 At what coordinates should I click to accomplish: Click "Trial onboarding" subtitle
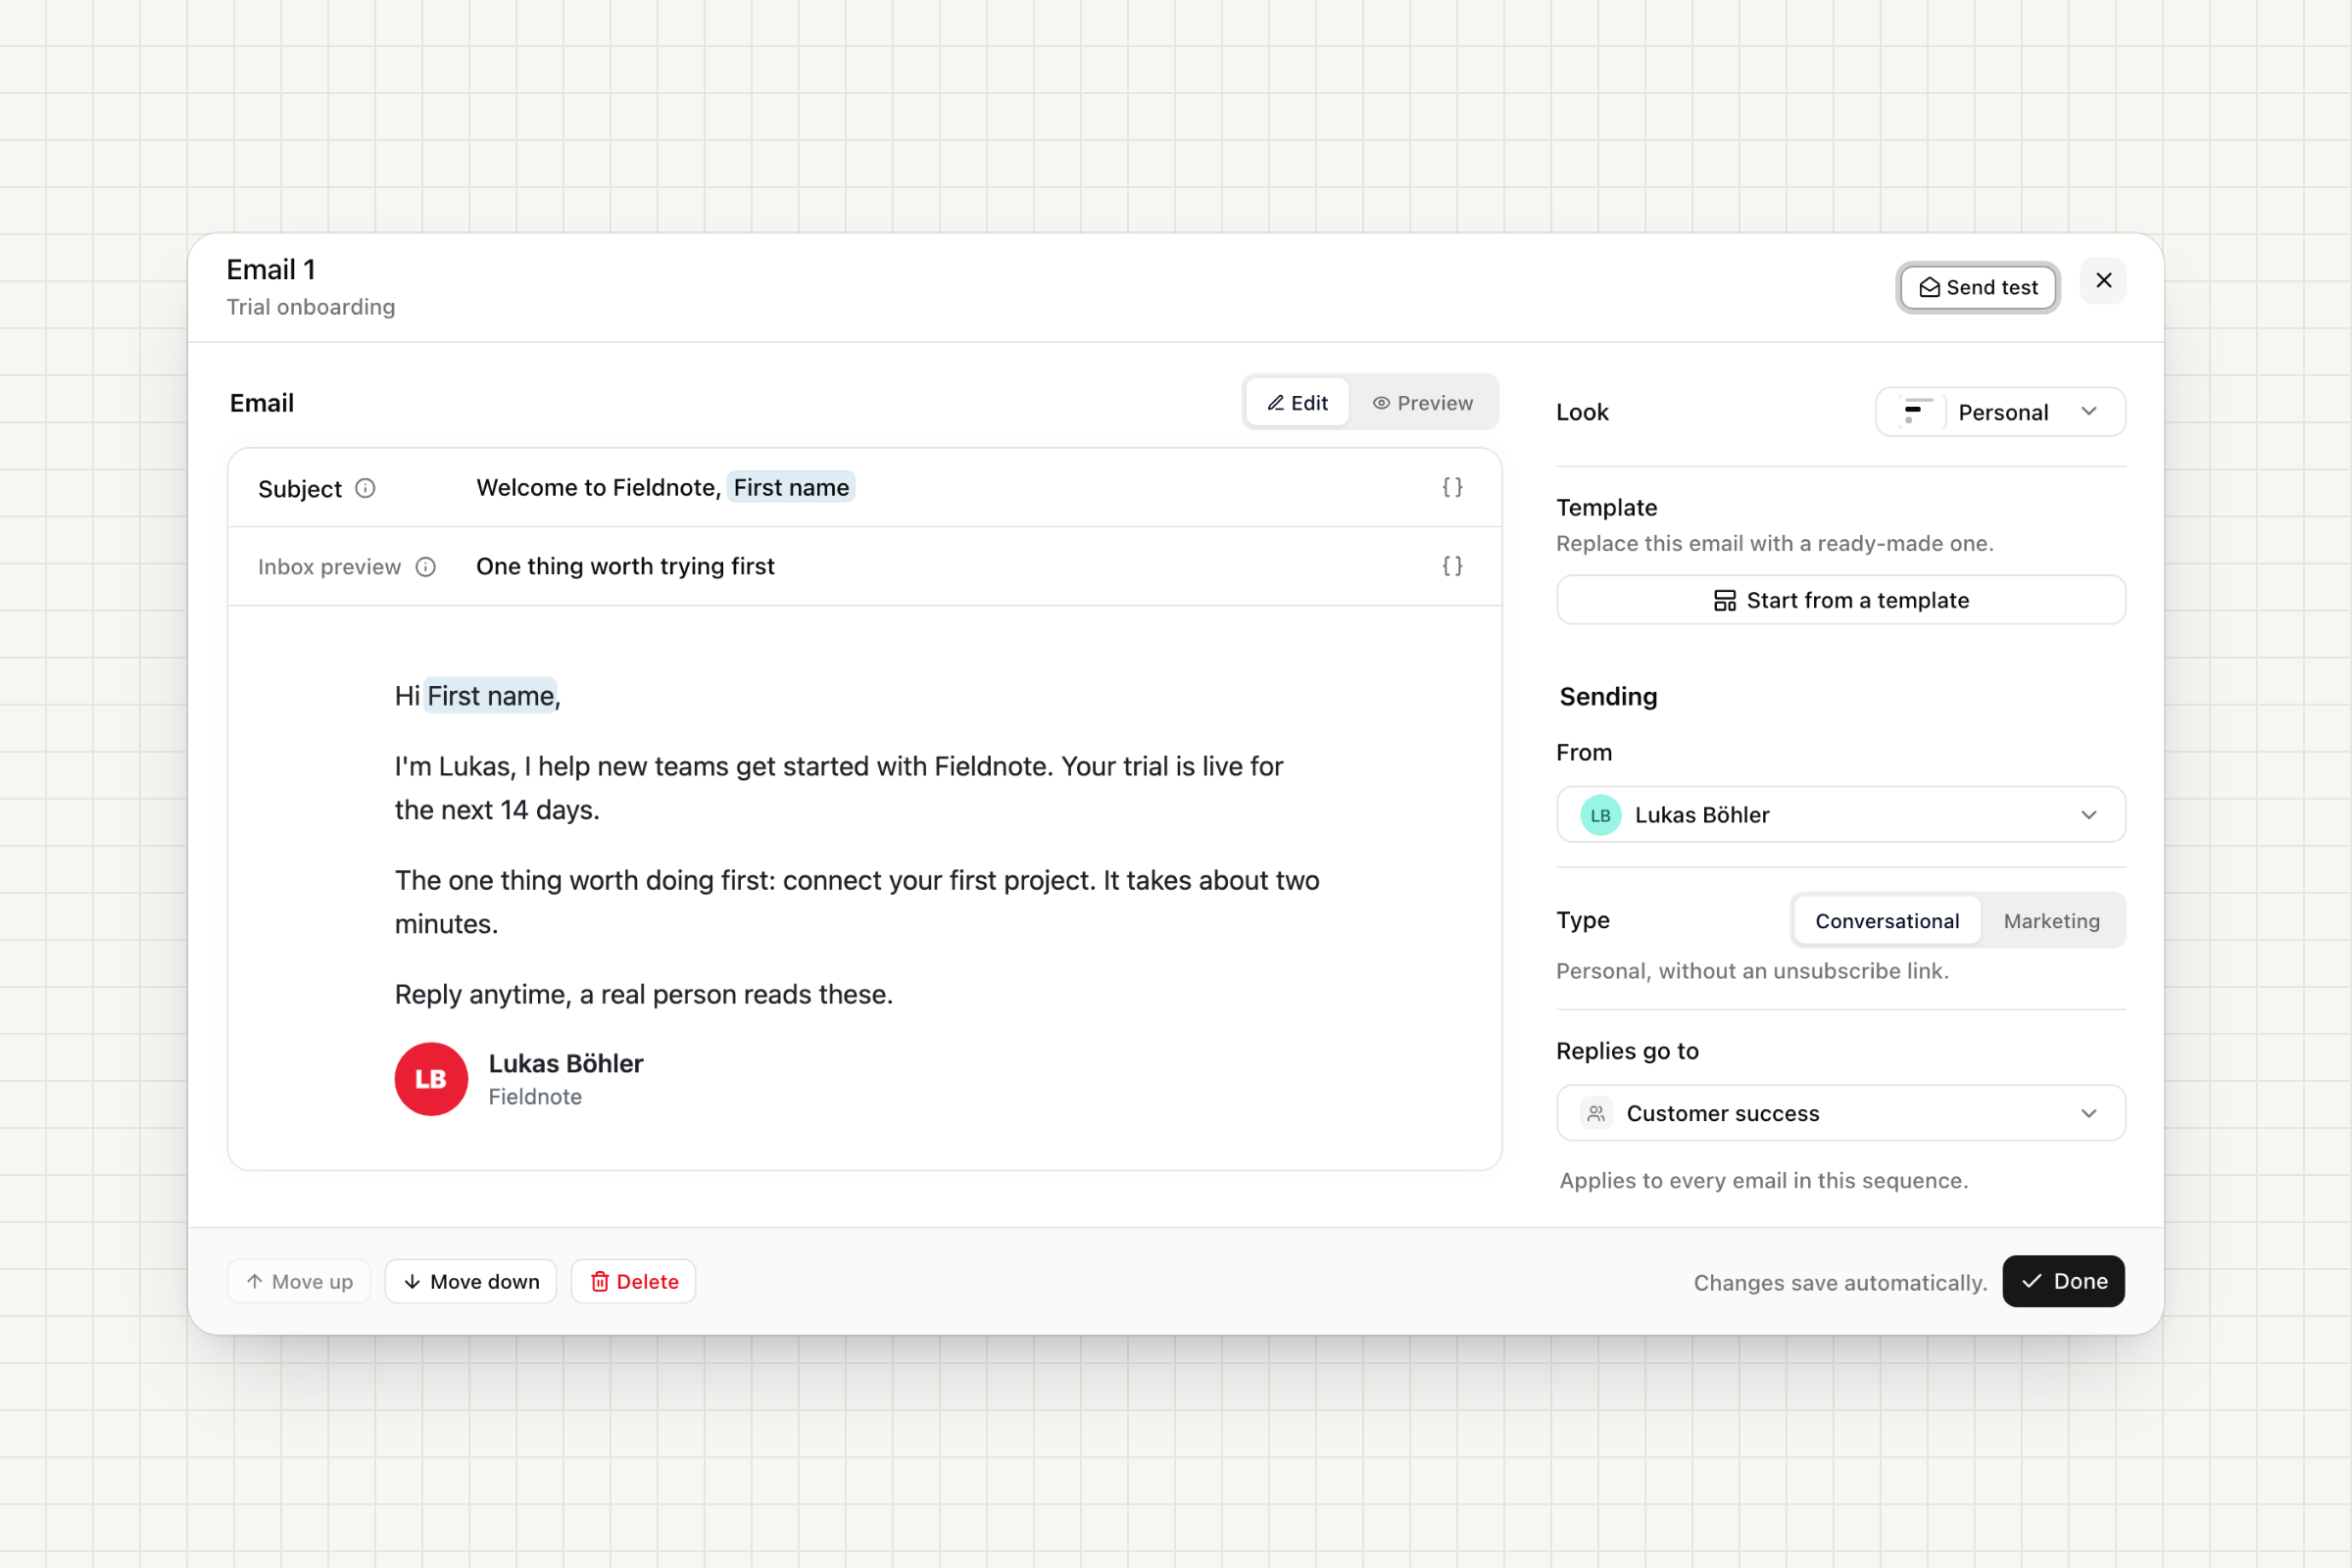point(311,307)
